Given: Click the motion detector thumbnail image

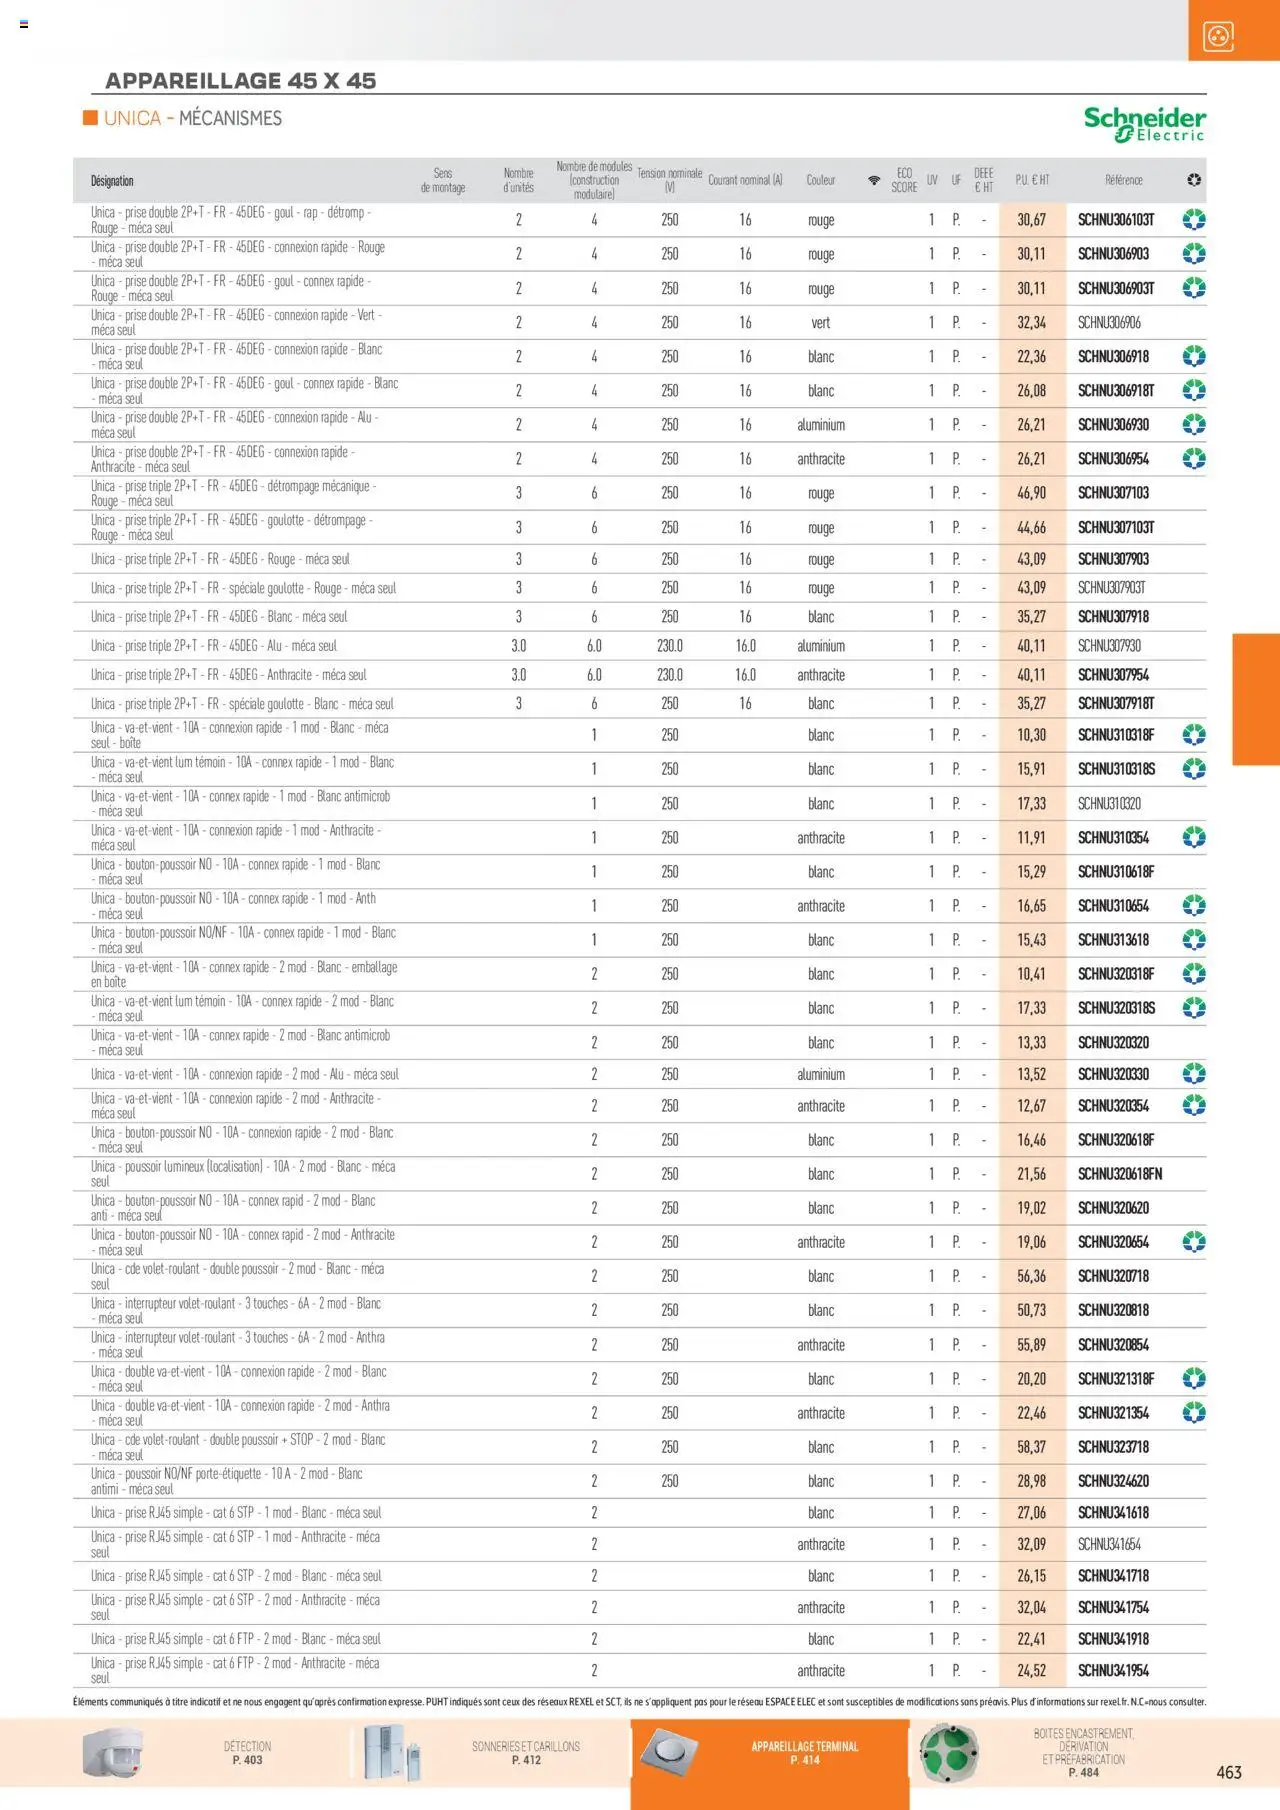Looking at the screenshot, I should [113, 1754].
